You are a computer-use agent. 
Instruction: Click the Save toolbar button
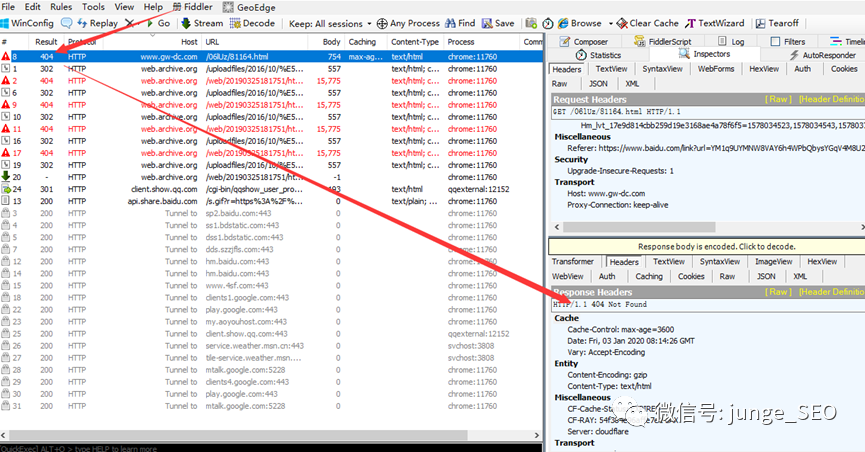pyautogui.click(x=498, y=23)
